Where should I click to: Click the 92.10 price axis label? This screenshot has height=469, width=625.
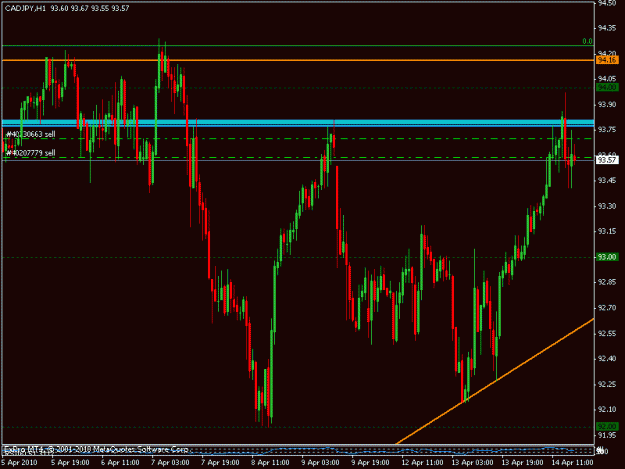click(607, 410)
